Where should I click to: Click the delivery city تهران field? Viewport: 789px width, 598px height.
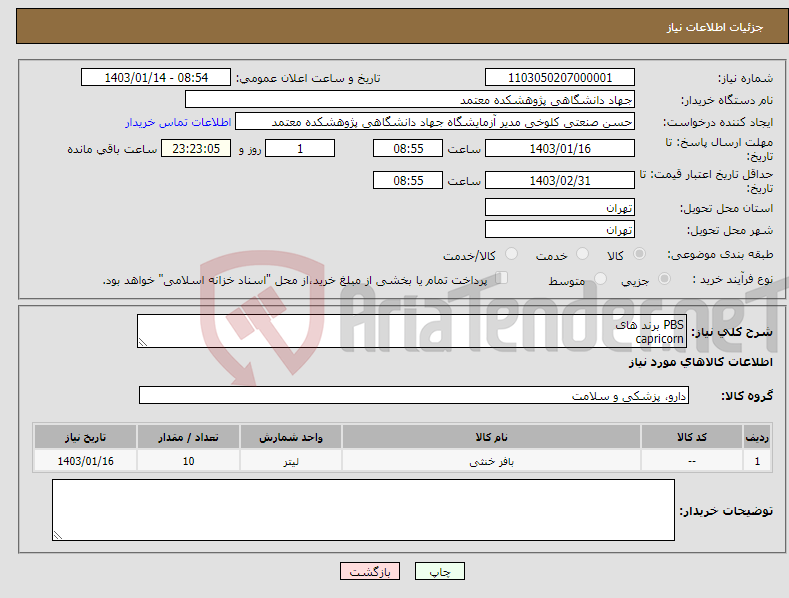click(560, 230)
